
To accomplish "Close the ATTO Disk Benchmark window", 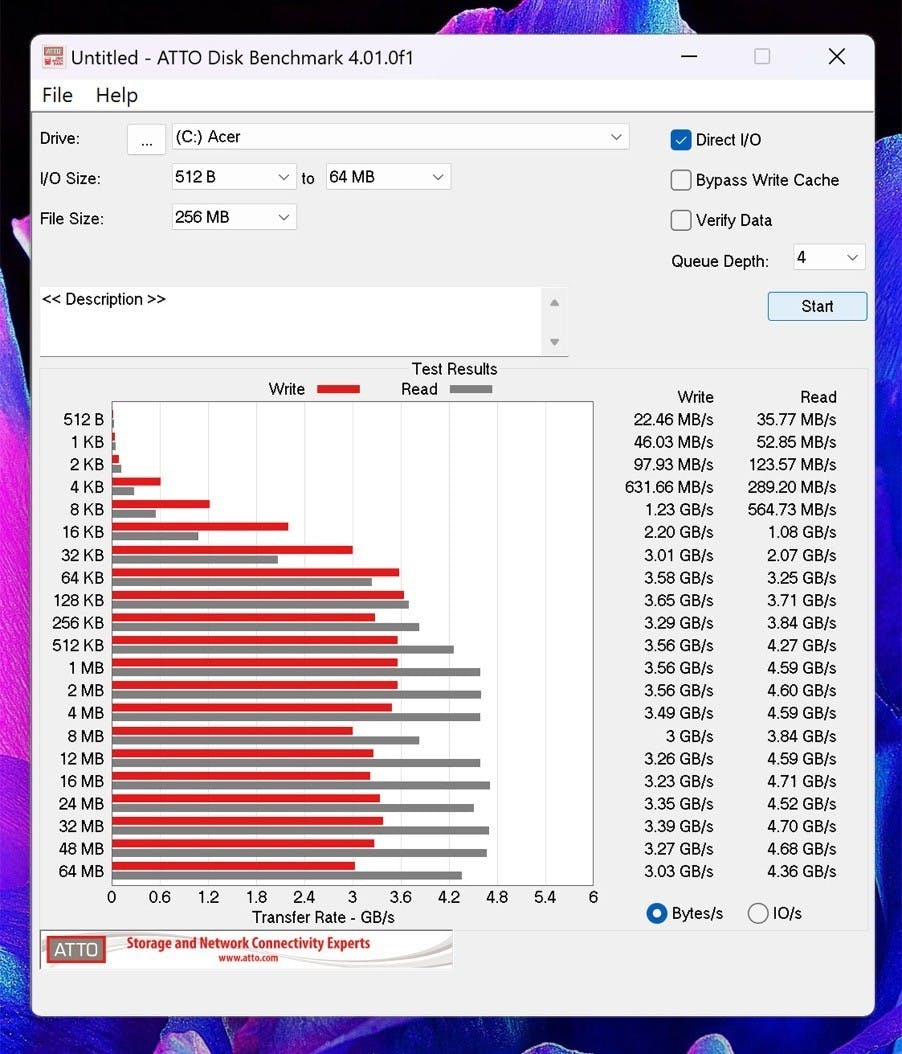I will (837, 56).
